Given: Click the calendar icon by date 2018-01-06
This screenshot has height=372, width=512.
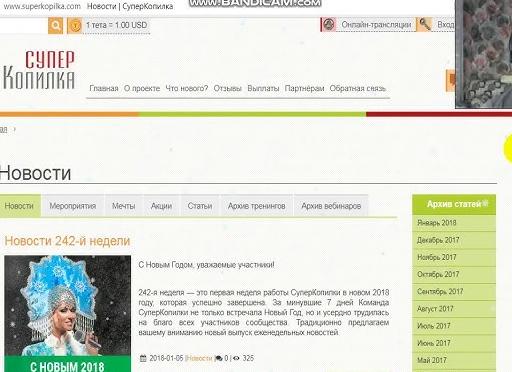Looking at the screenshot, I should (x=143, y=358).
